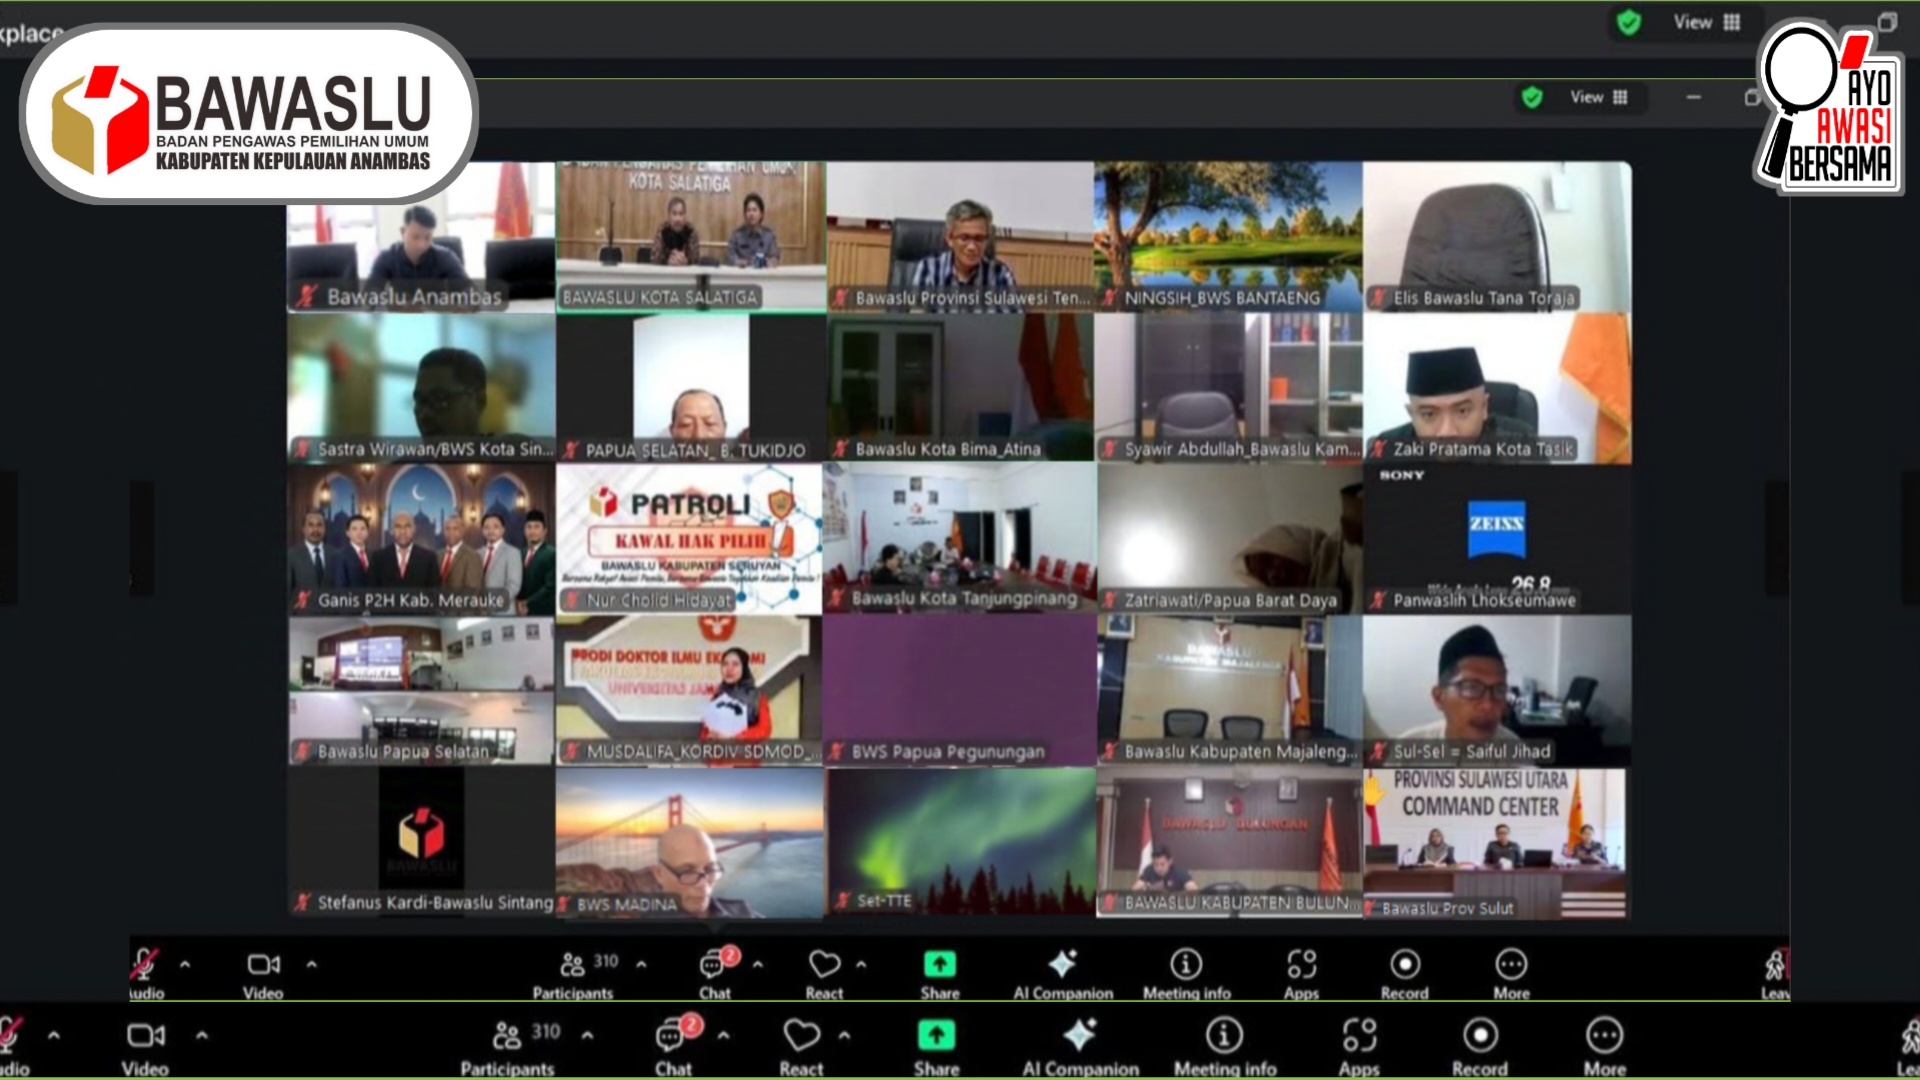Expand the arrow next to bottom React
This screenshot has height=1080, width=1920.
pyautogui.click(x=845, y=1036)
